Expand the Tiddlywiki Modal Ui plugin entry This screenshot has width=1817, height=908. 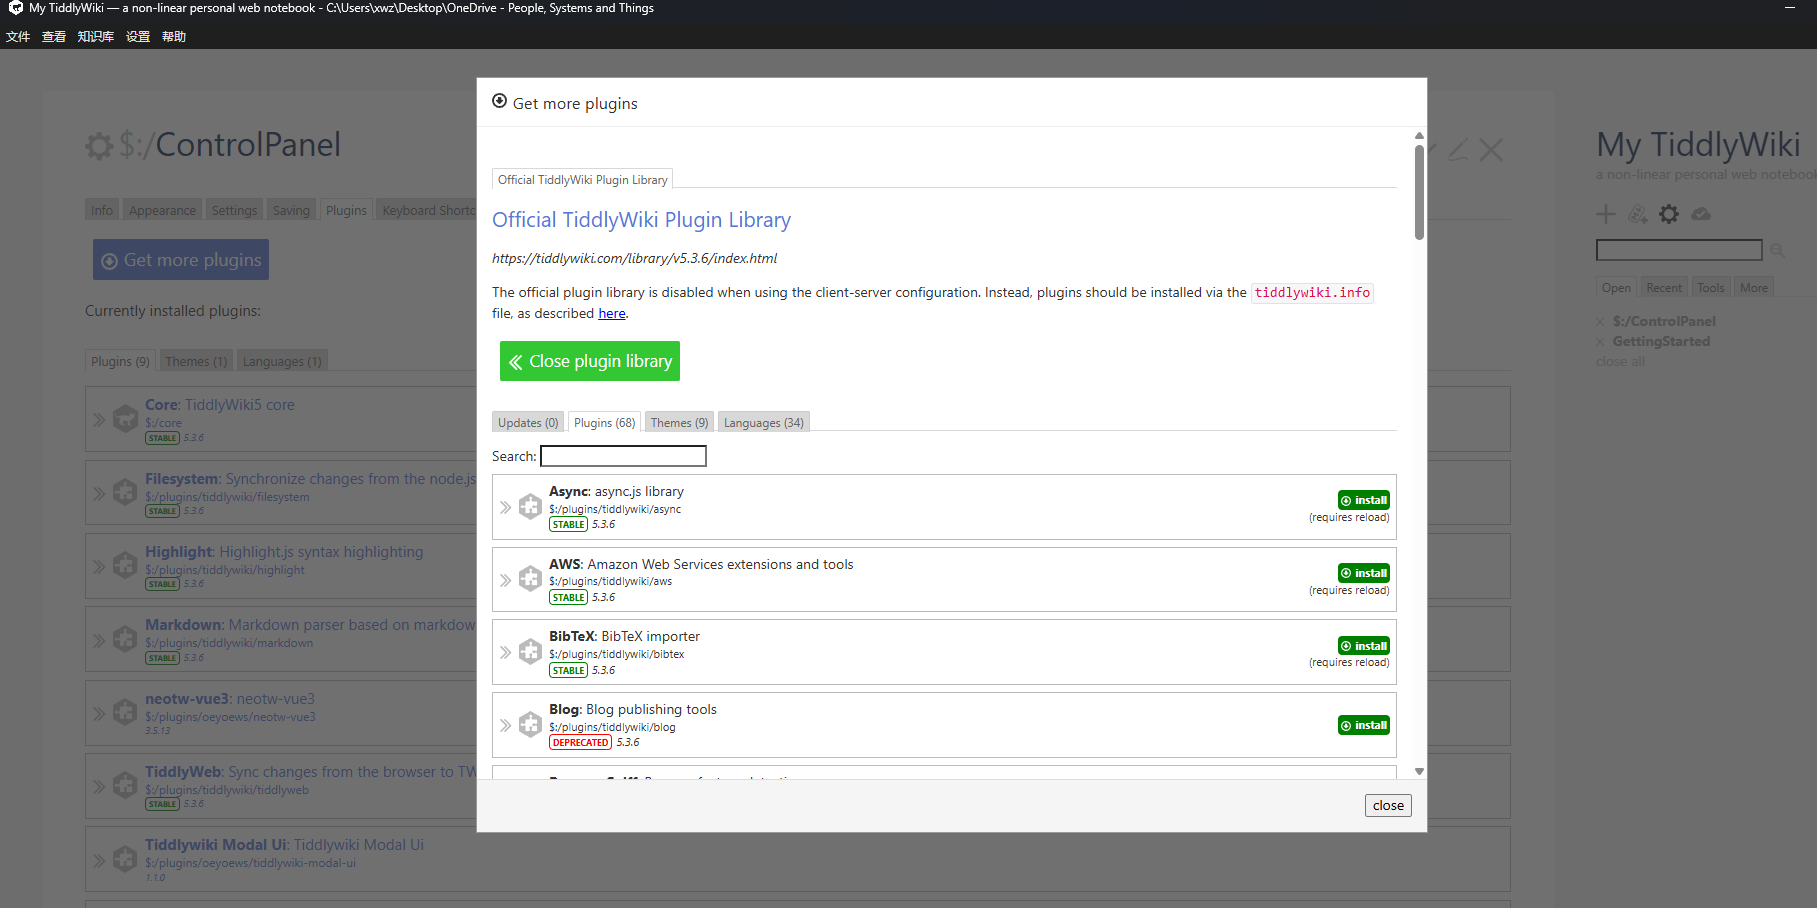click(99, 859)
